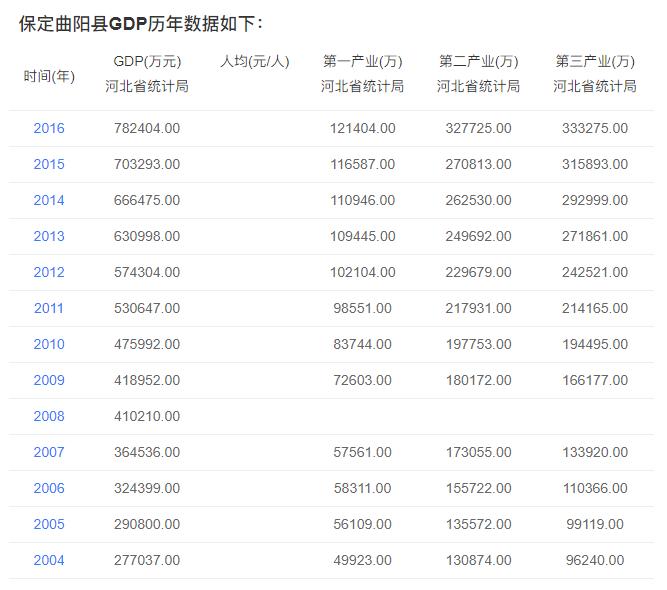Select GDP value 410210.00

click(x=147, y=416)
